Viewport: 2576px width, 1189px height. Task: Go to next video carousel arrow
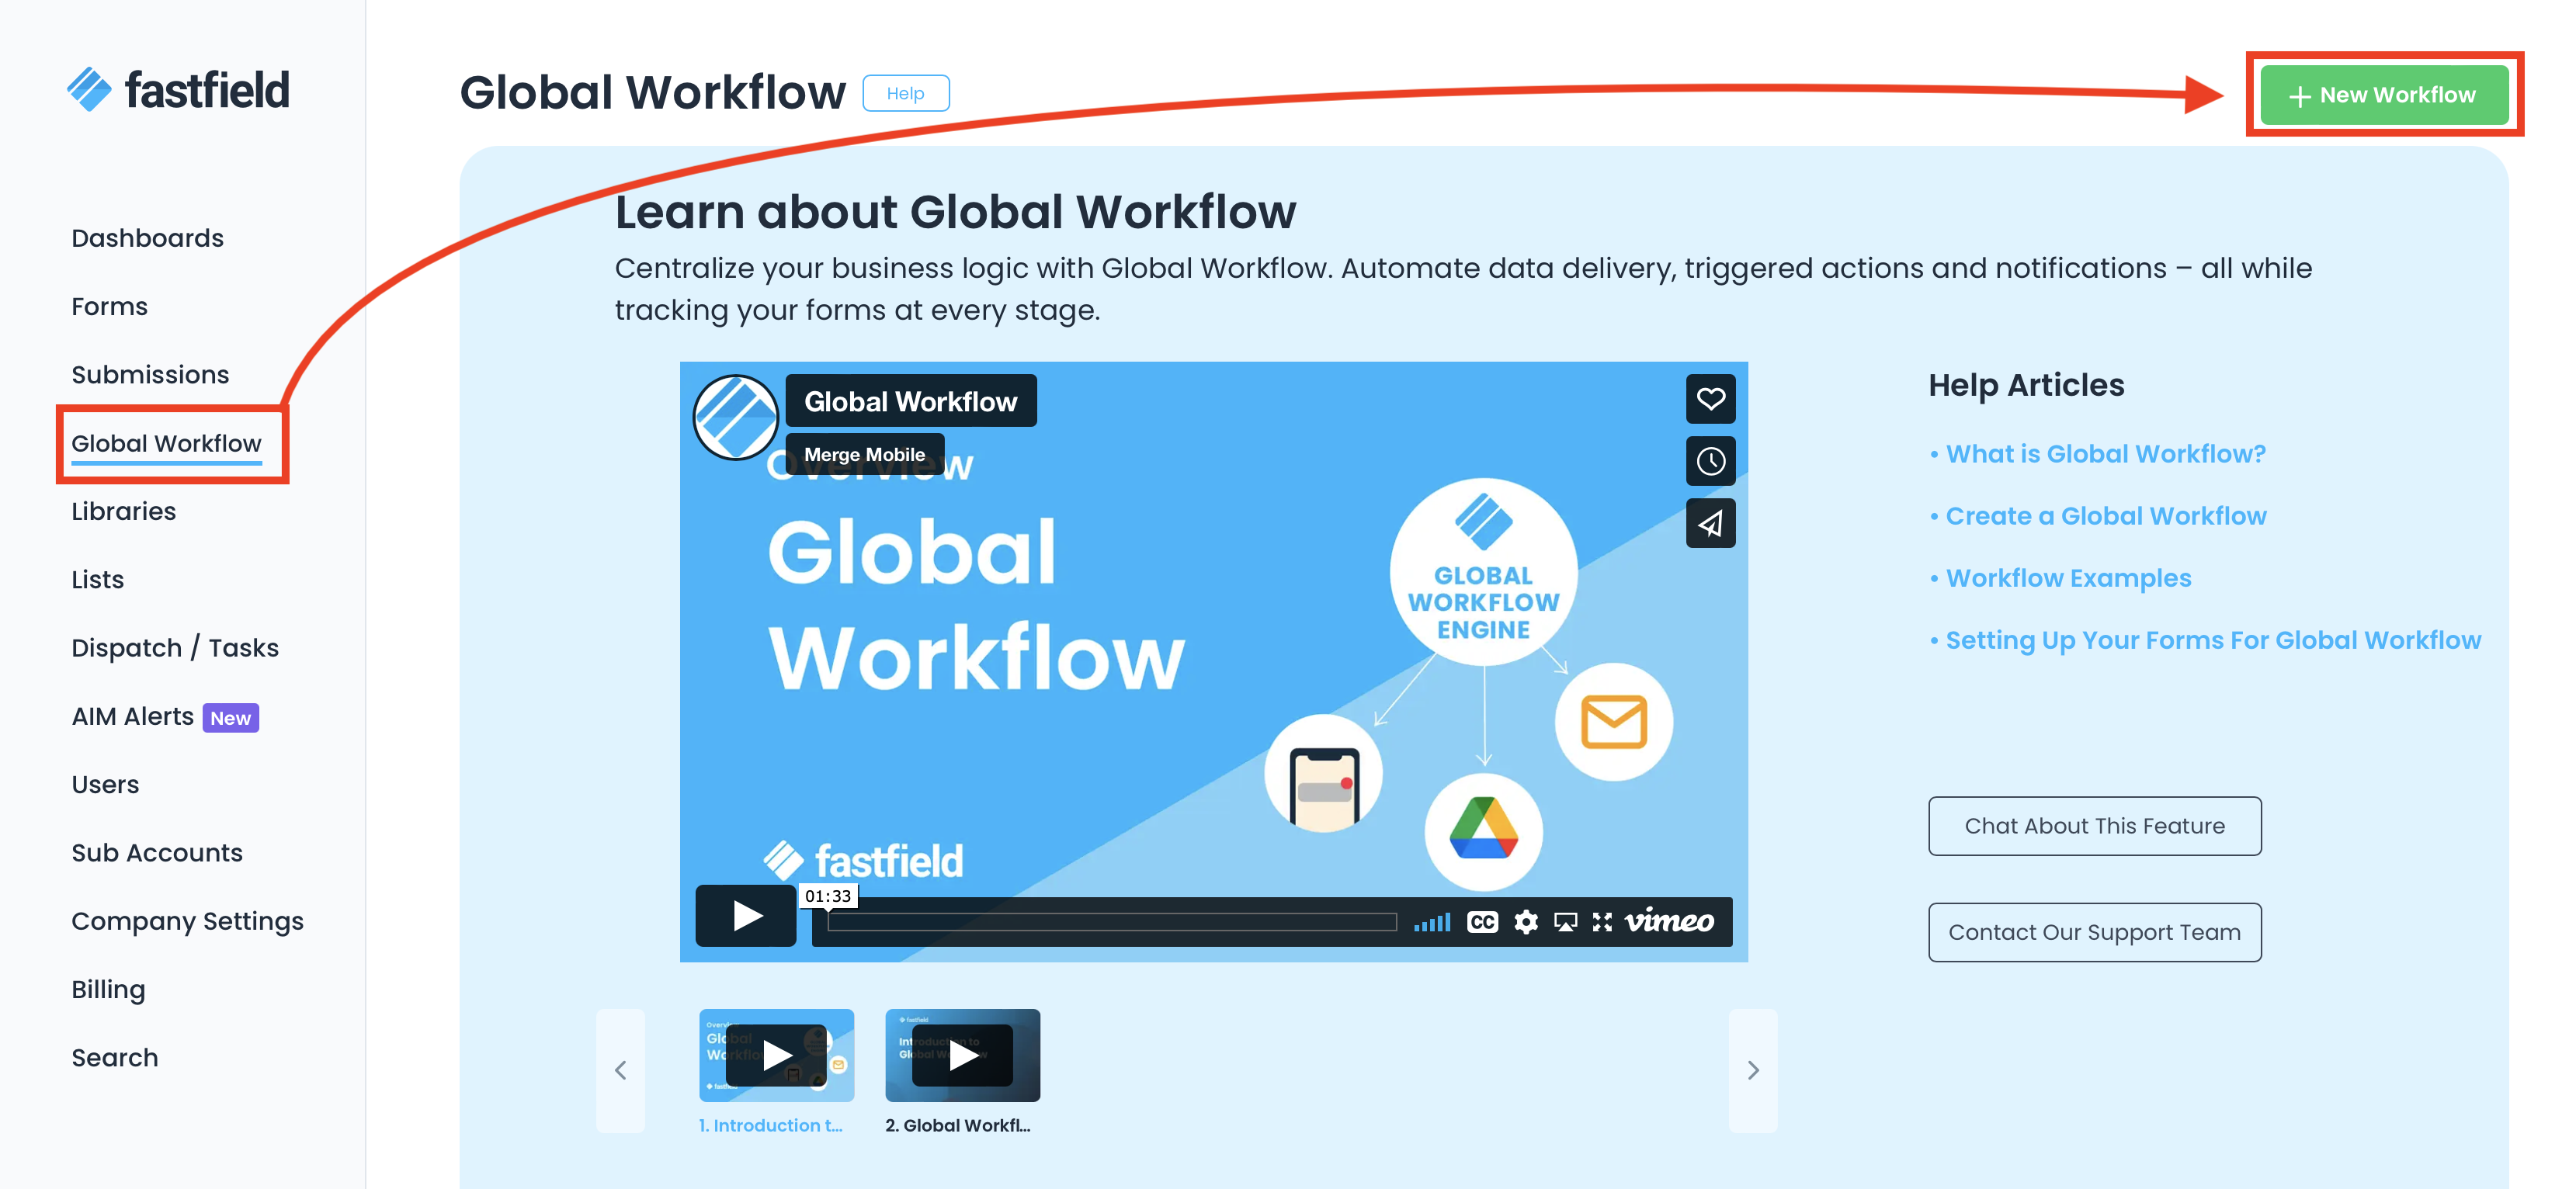1752,1070
